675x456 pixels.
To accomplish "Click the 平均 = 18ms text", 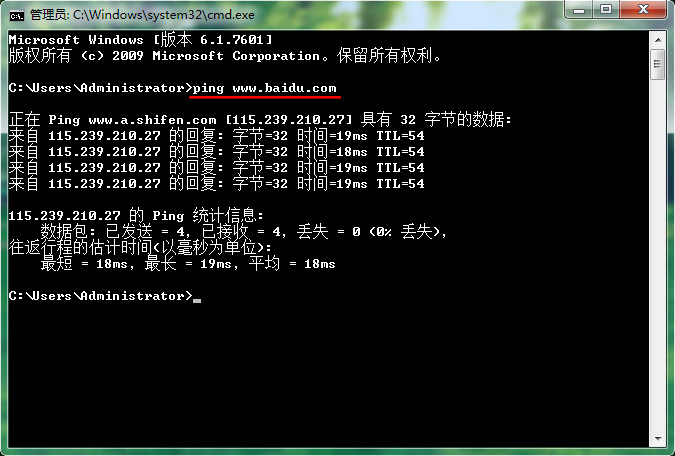I will (292, 264).
